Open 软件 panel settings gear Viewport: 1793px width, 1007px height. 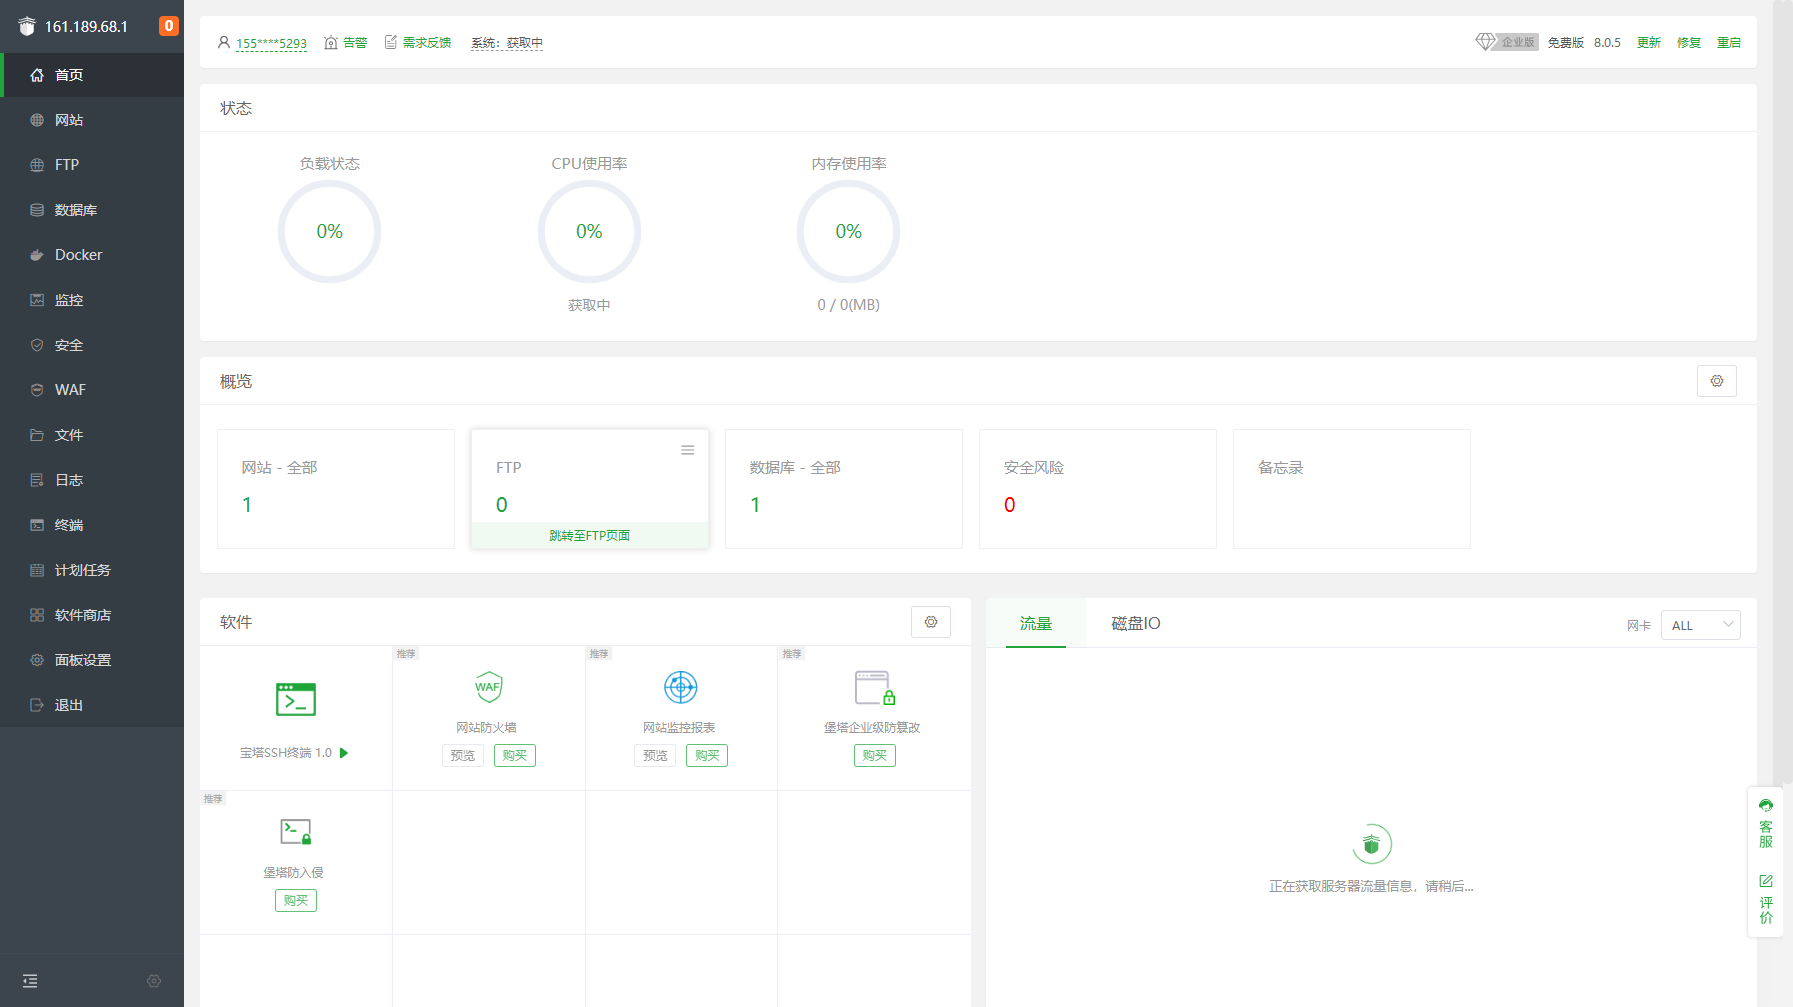point(930,622)
